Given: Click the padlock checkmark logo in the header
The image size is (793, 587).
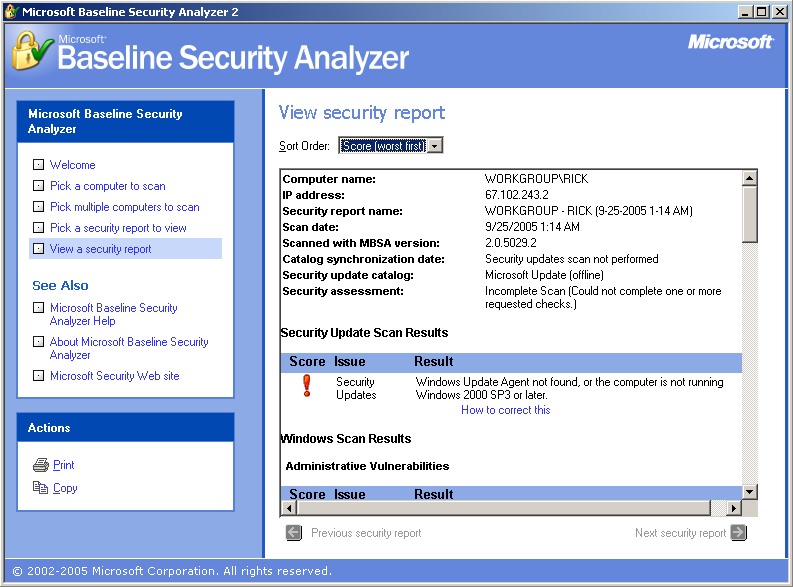Looking at the screenshot, I should point(31,51).
